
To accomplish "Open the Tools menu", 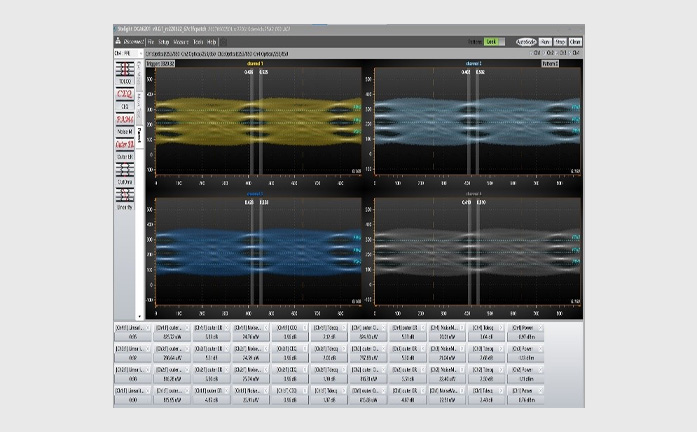I will [x=198, y=42].
